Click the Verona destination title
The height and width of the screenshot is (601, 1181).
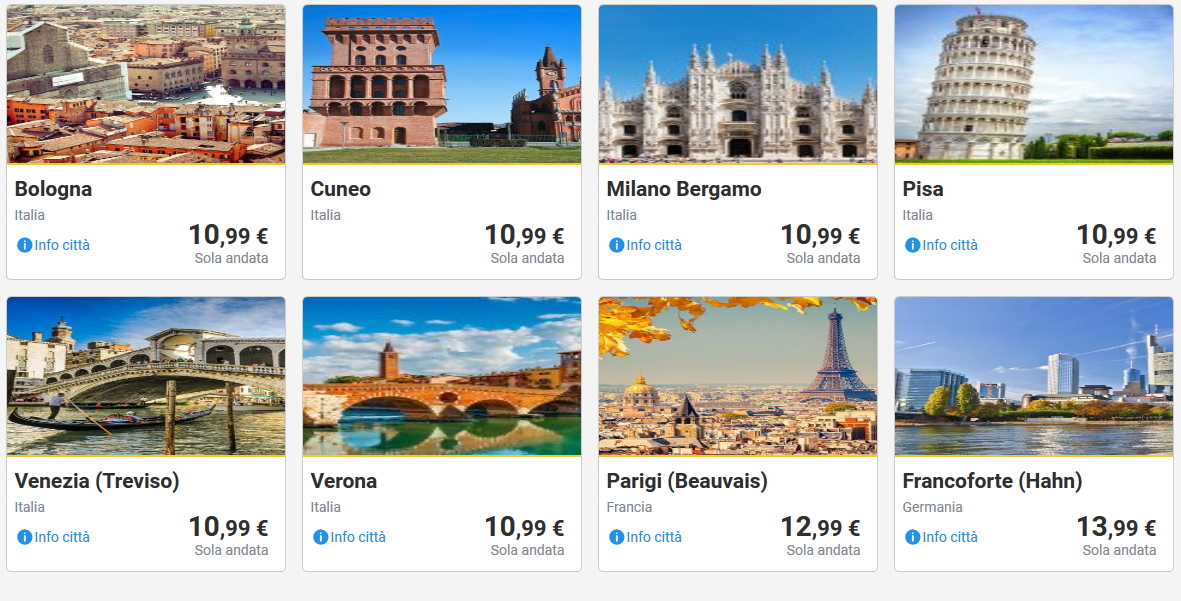[344, 481]
